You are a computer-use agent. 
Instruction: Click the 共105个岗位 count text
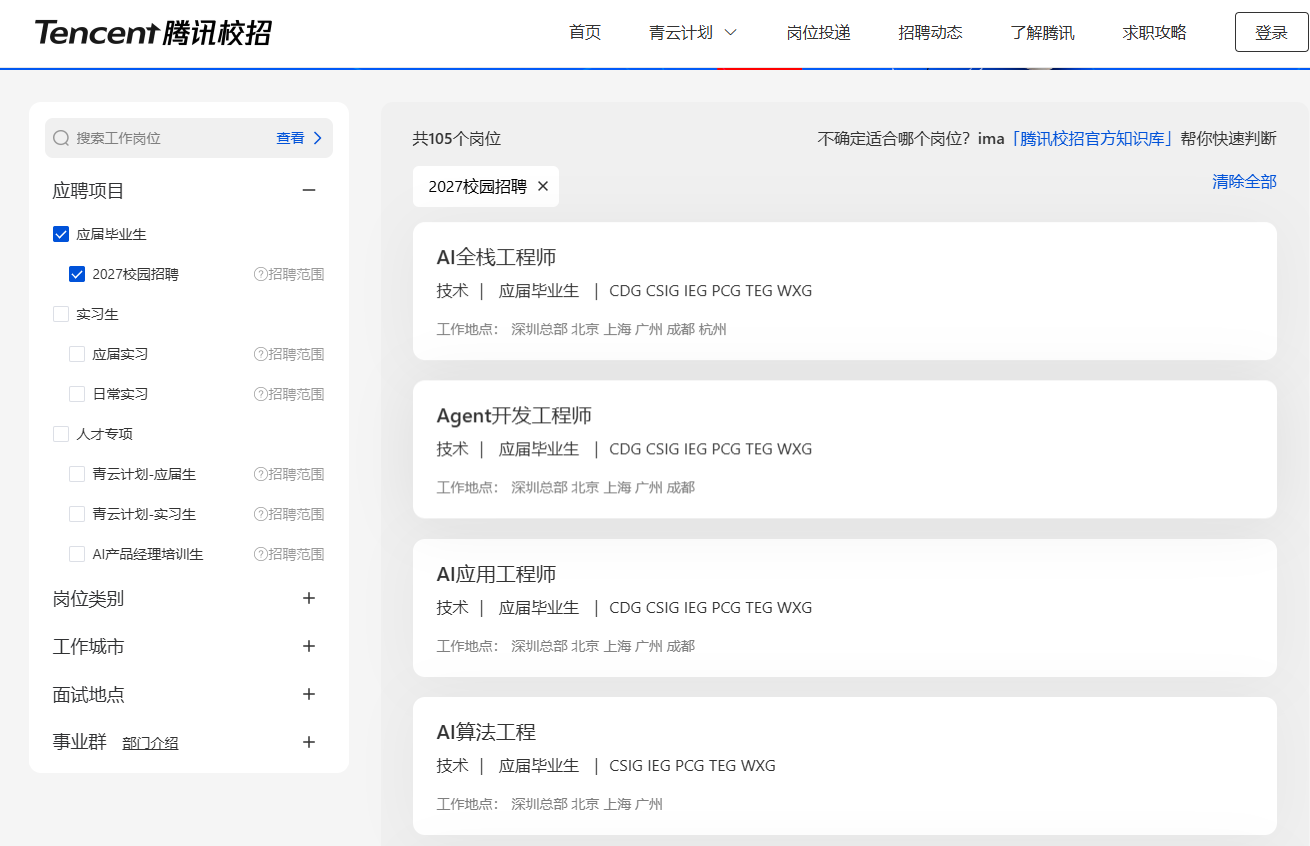click(x=457, y=139)
